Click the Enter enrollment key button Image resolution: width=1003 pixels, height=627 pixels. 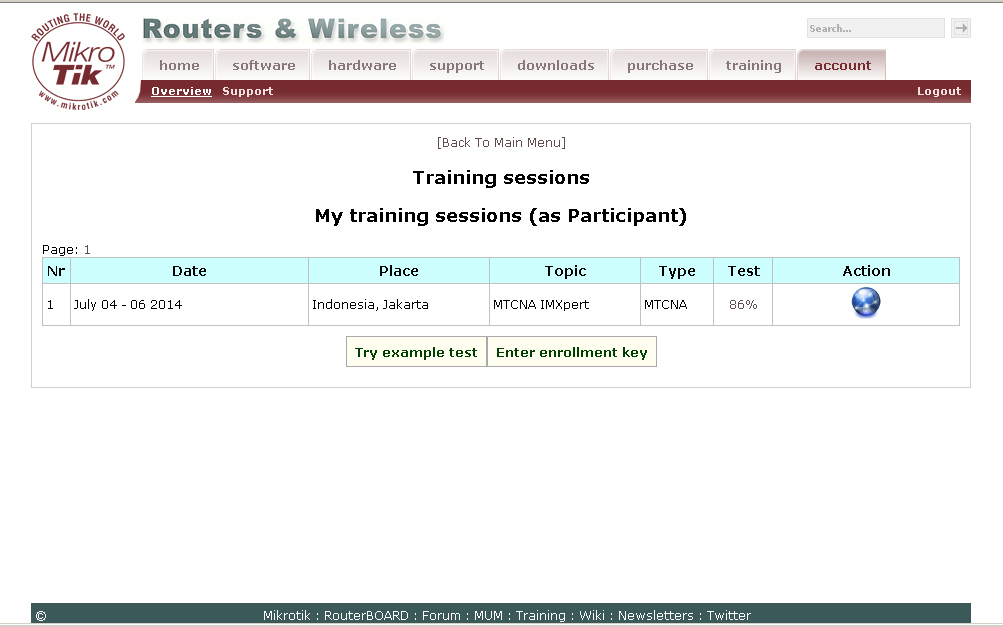point(572,352)
